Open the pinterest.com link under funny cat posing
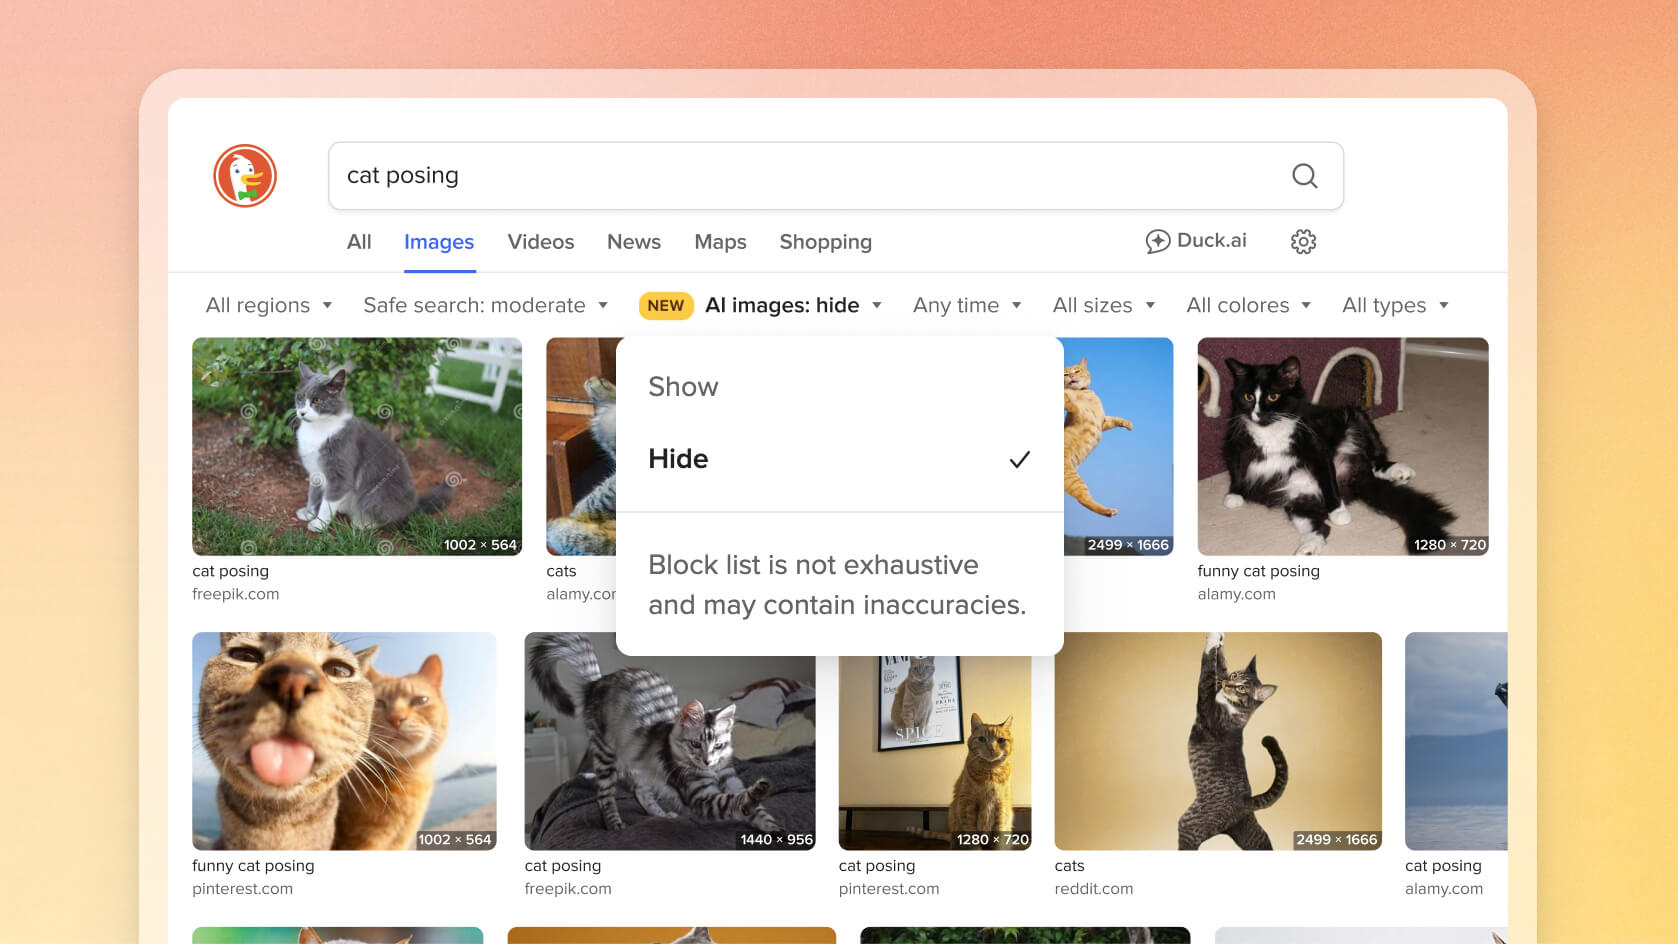 (x=242, y=889)
